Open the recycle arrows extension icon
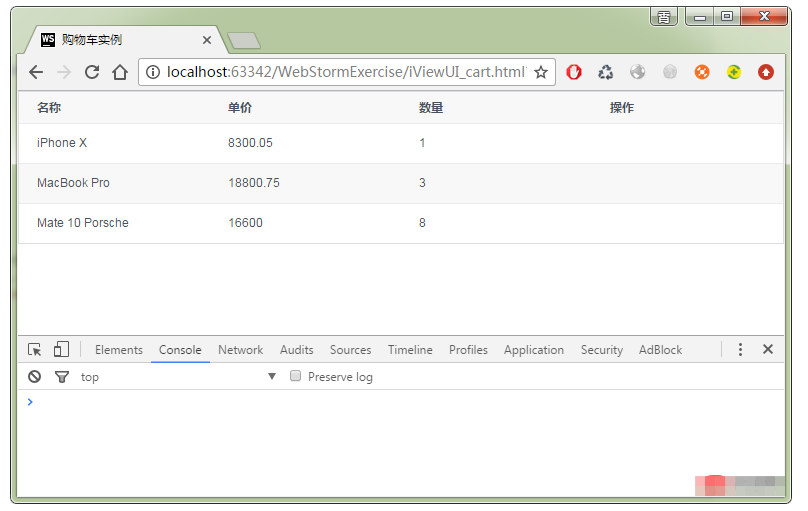This screenshot has width=808, height=511. (605, 72)
